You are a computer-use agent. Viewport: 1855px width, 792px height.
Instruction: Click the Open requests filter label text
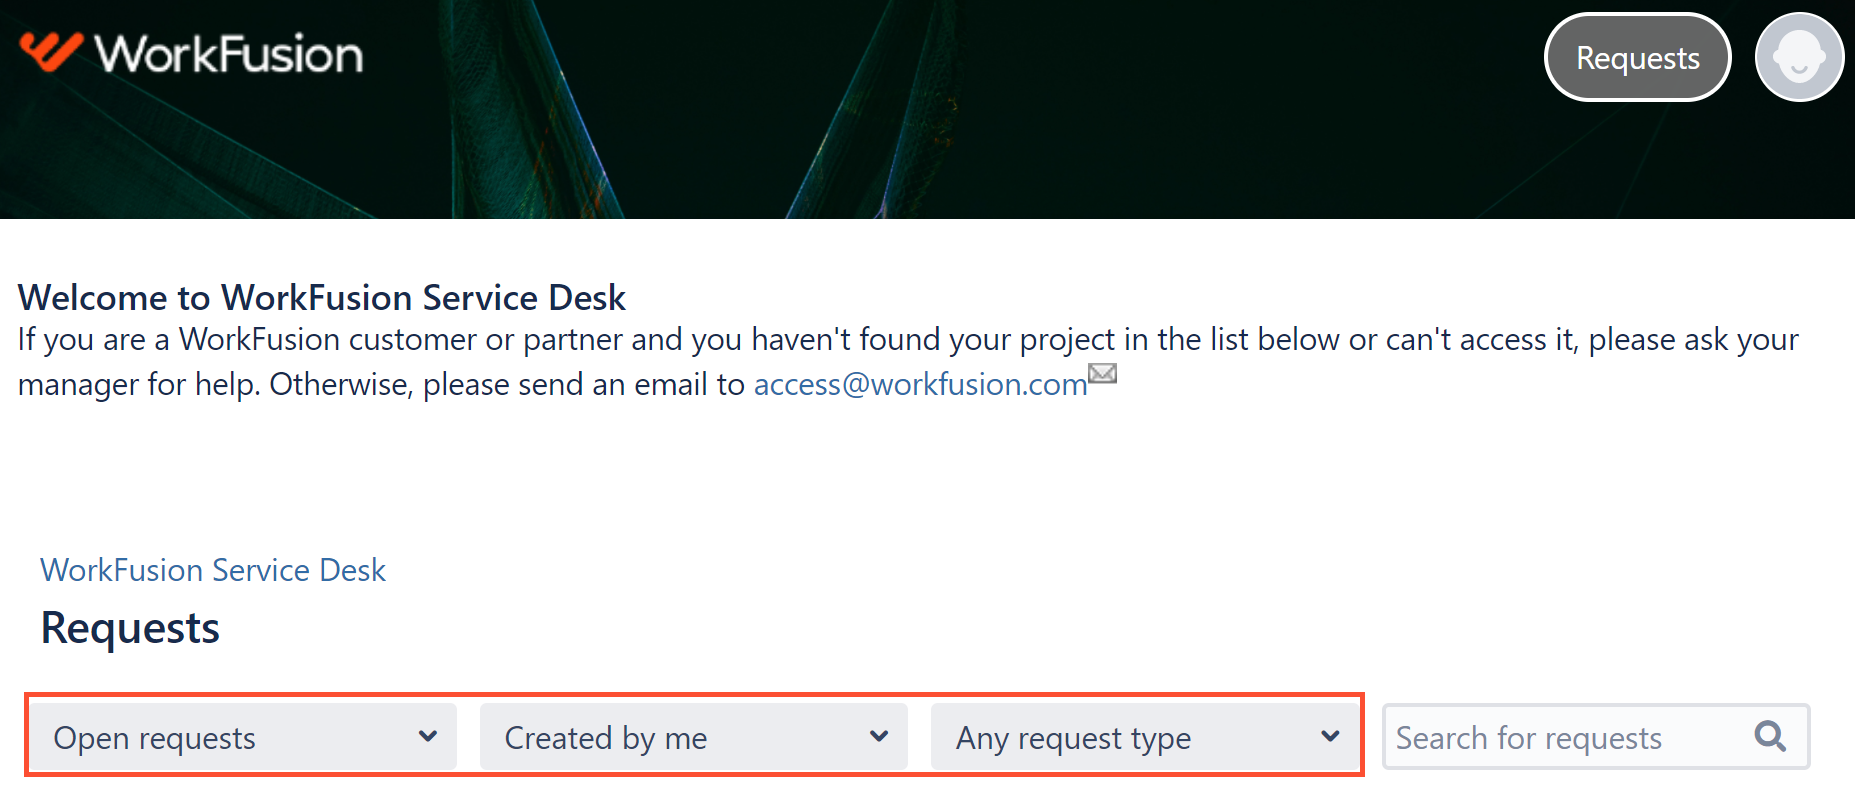(155, 738)
